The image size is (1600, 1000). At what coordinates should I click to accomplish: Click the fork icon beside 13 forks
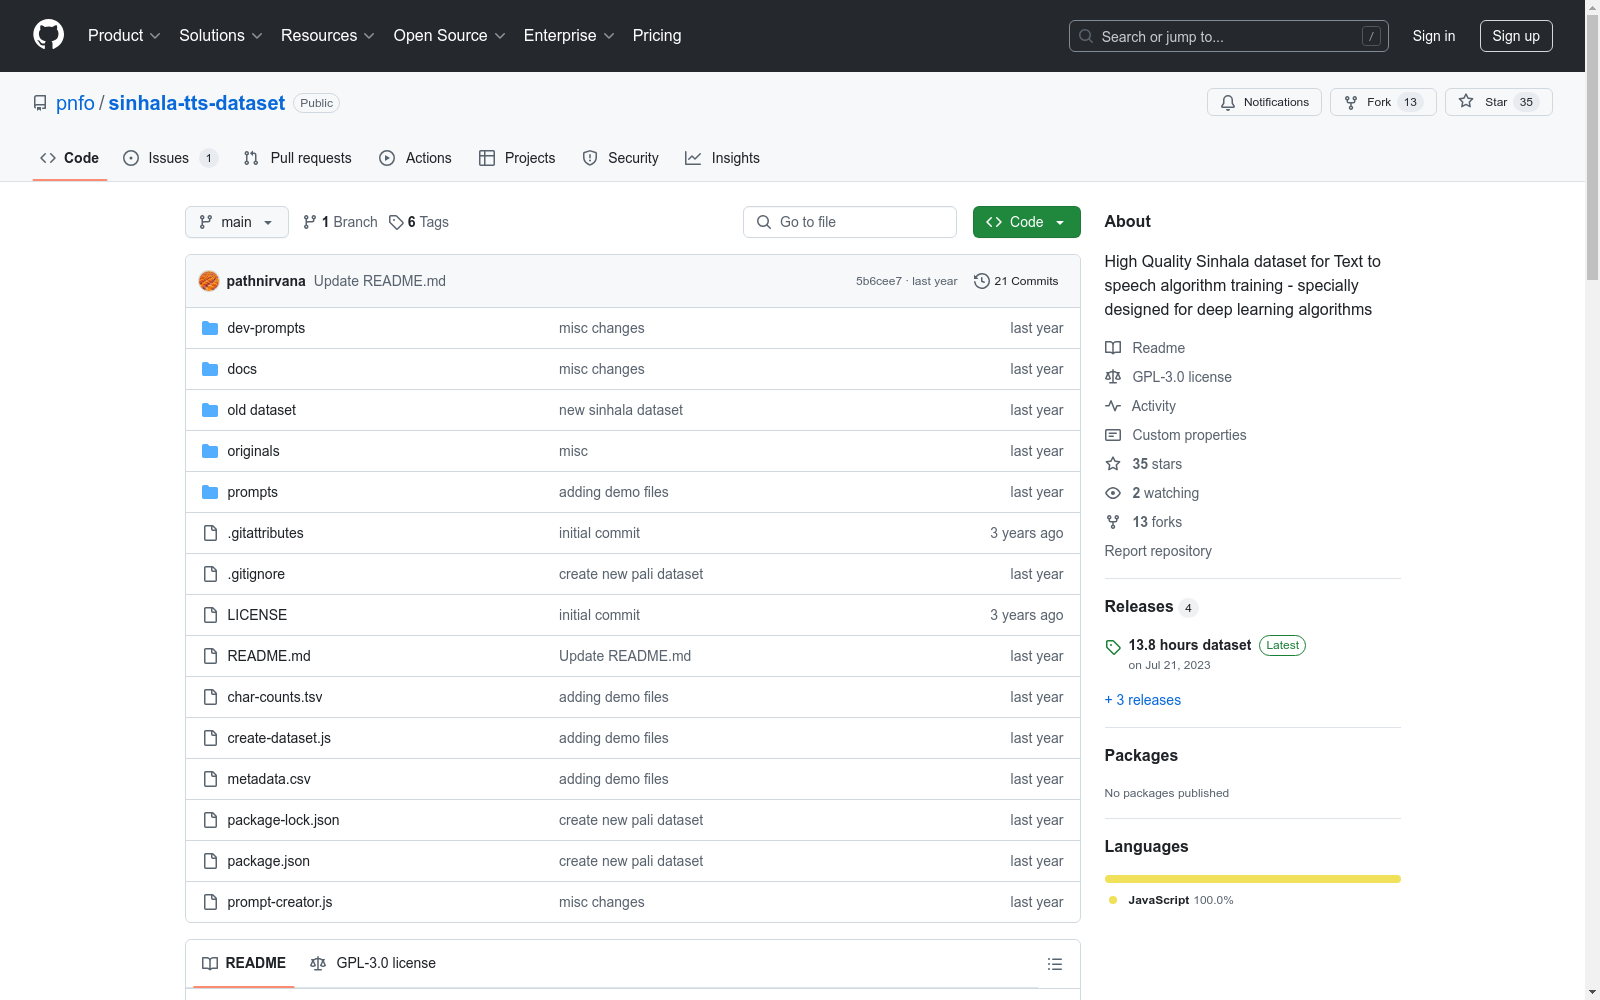(1113, 522)
